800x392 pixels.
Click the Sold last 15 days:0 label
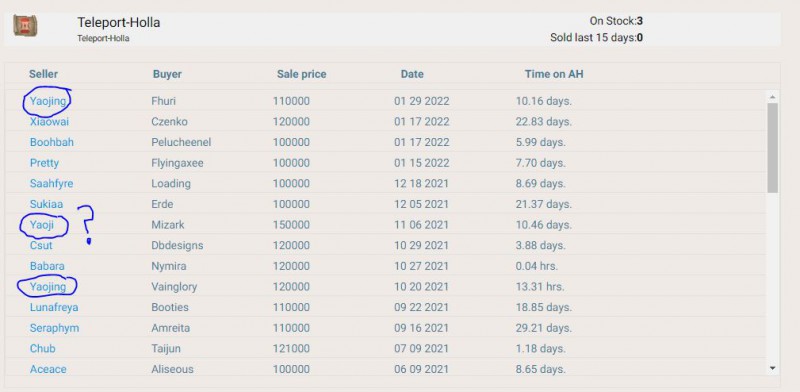pos(596,37)
